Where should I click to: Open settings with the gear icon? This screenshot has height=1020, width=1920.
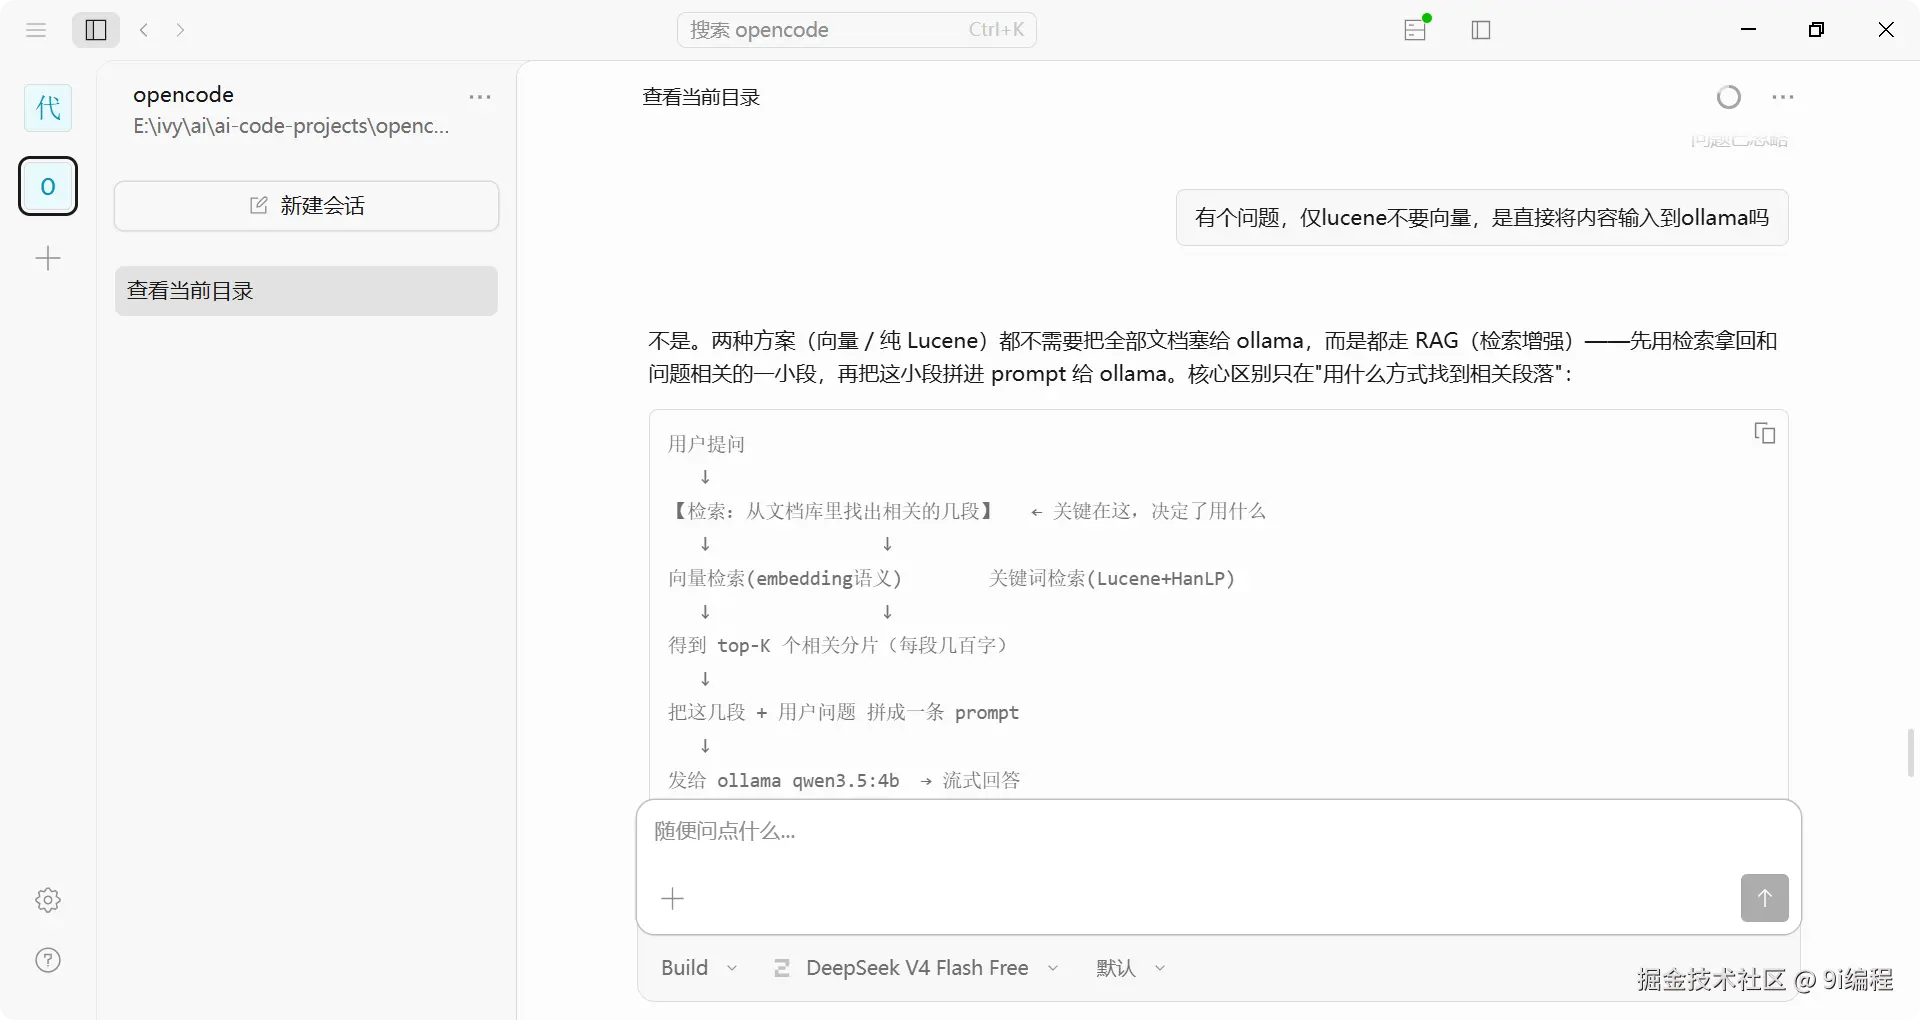coord(48,900)
